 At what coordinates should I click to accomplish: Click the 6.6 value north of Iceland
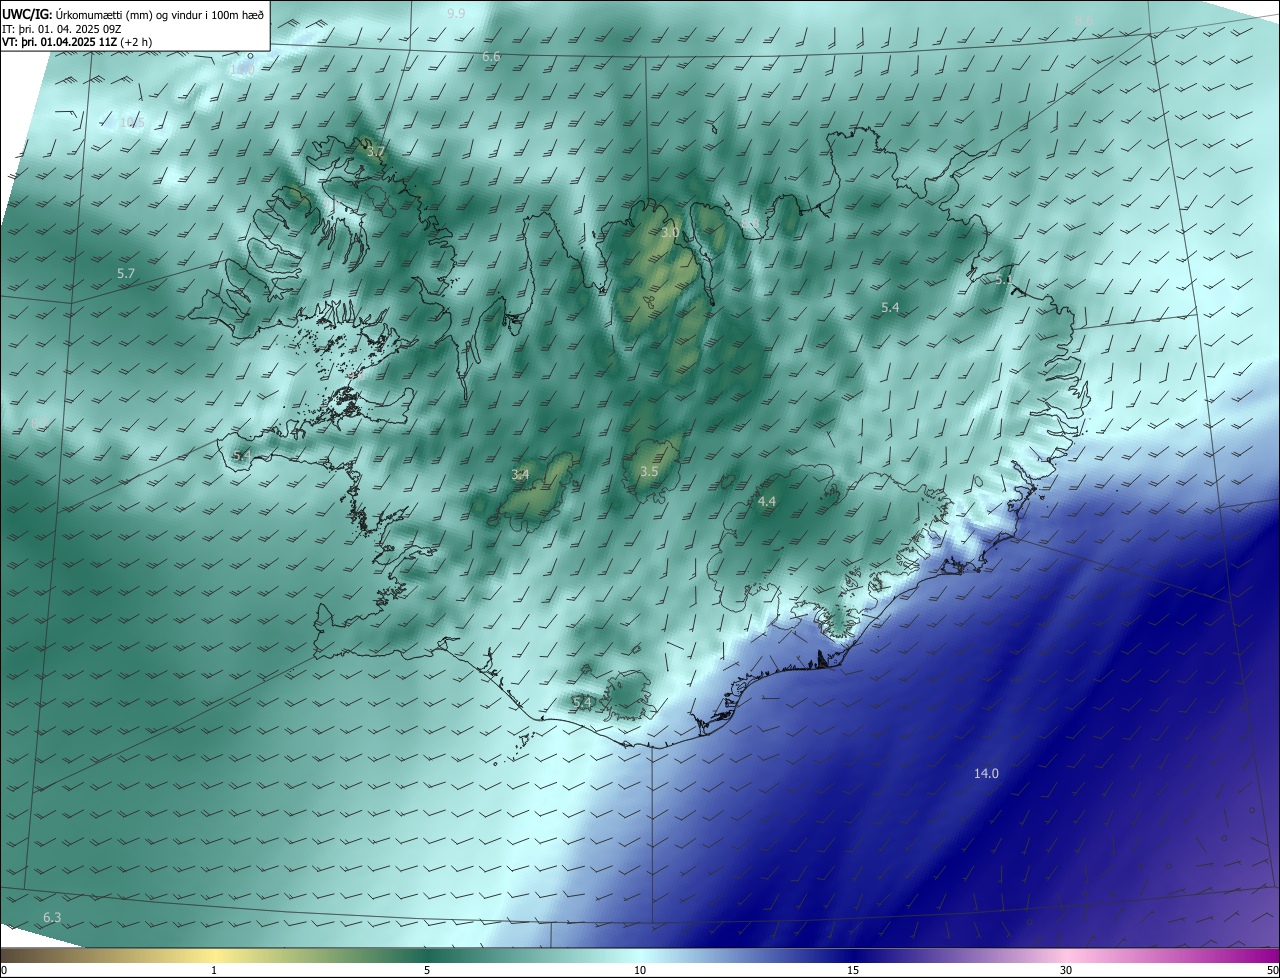coord(491,57)
